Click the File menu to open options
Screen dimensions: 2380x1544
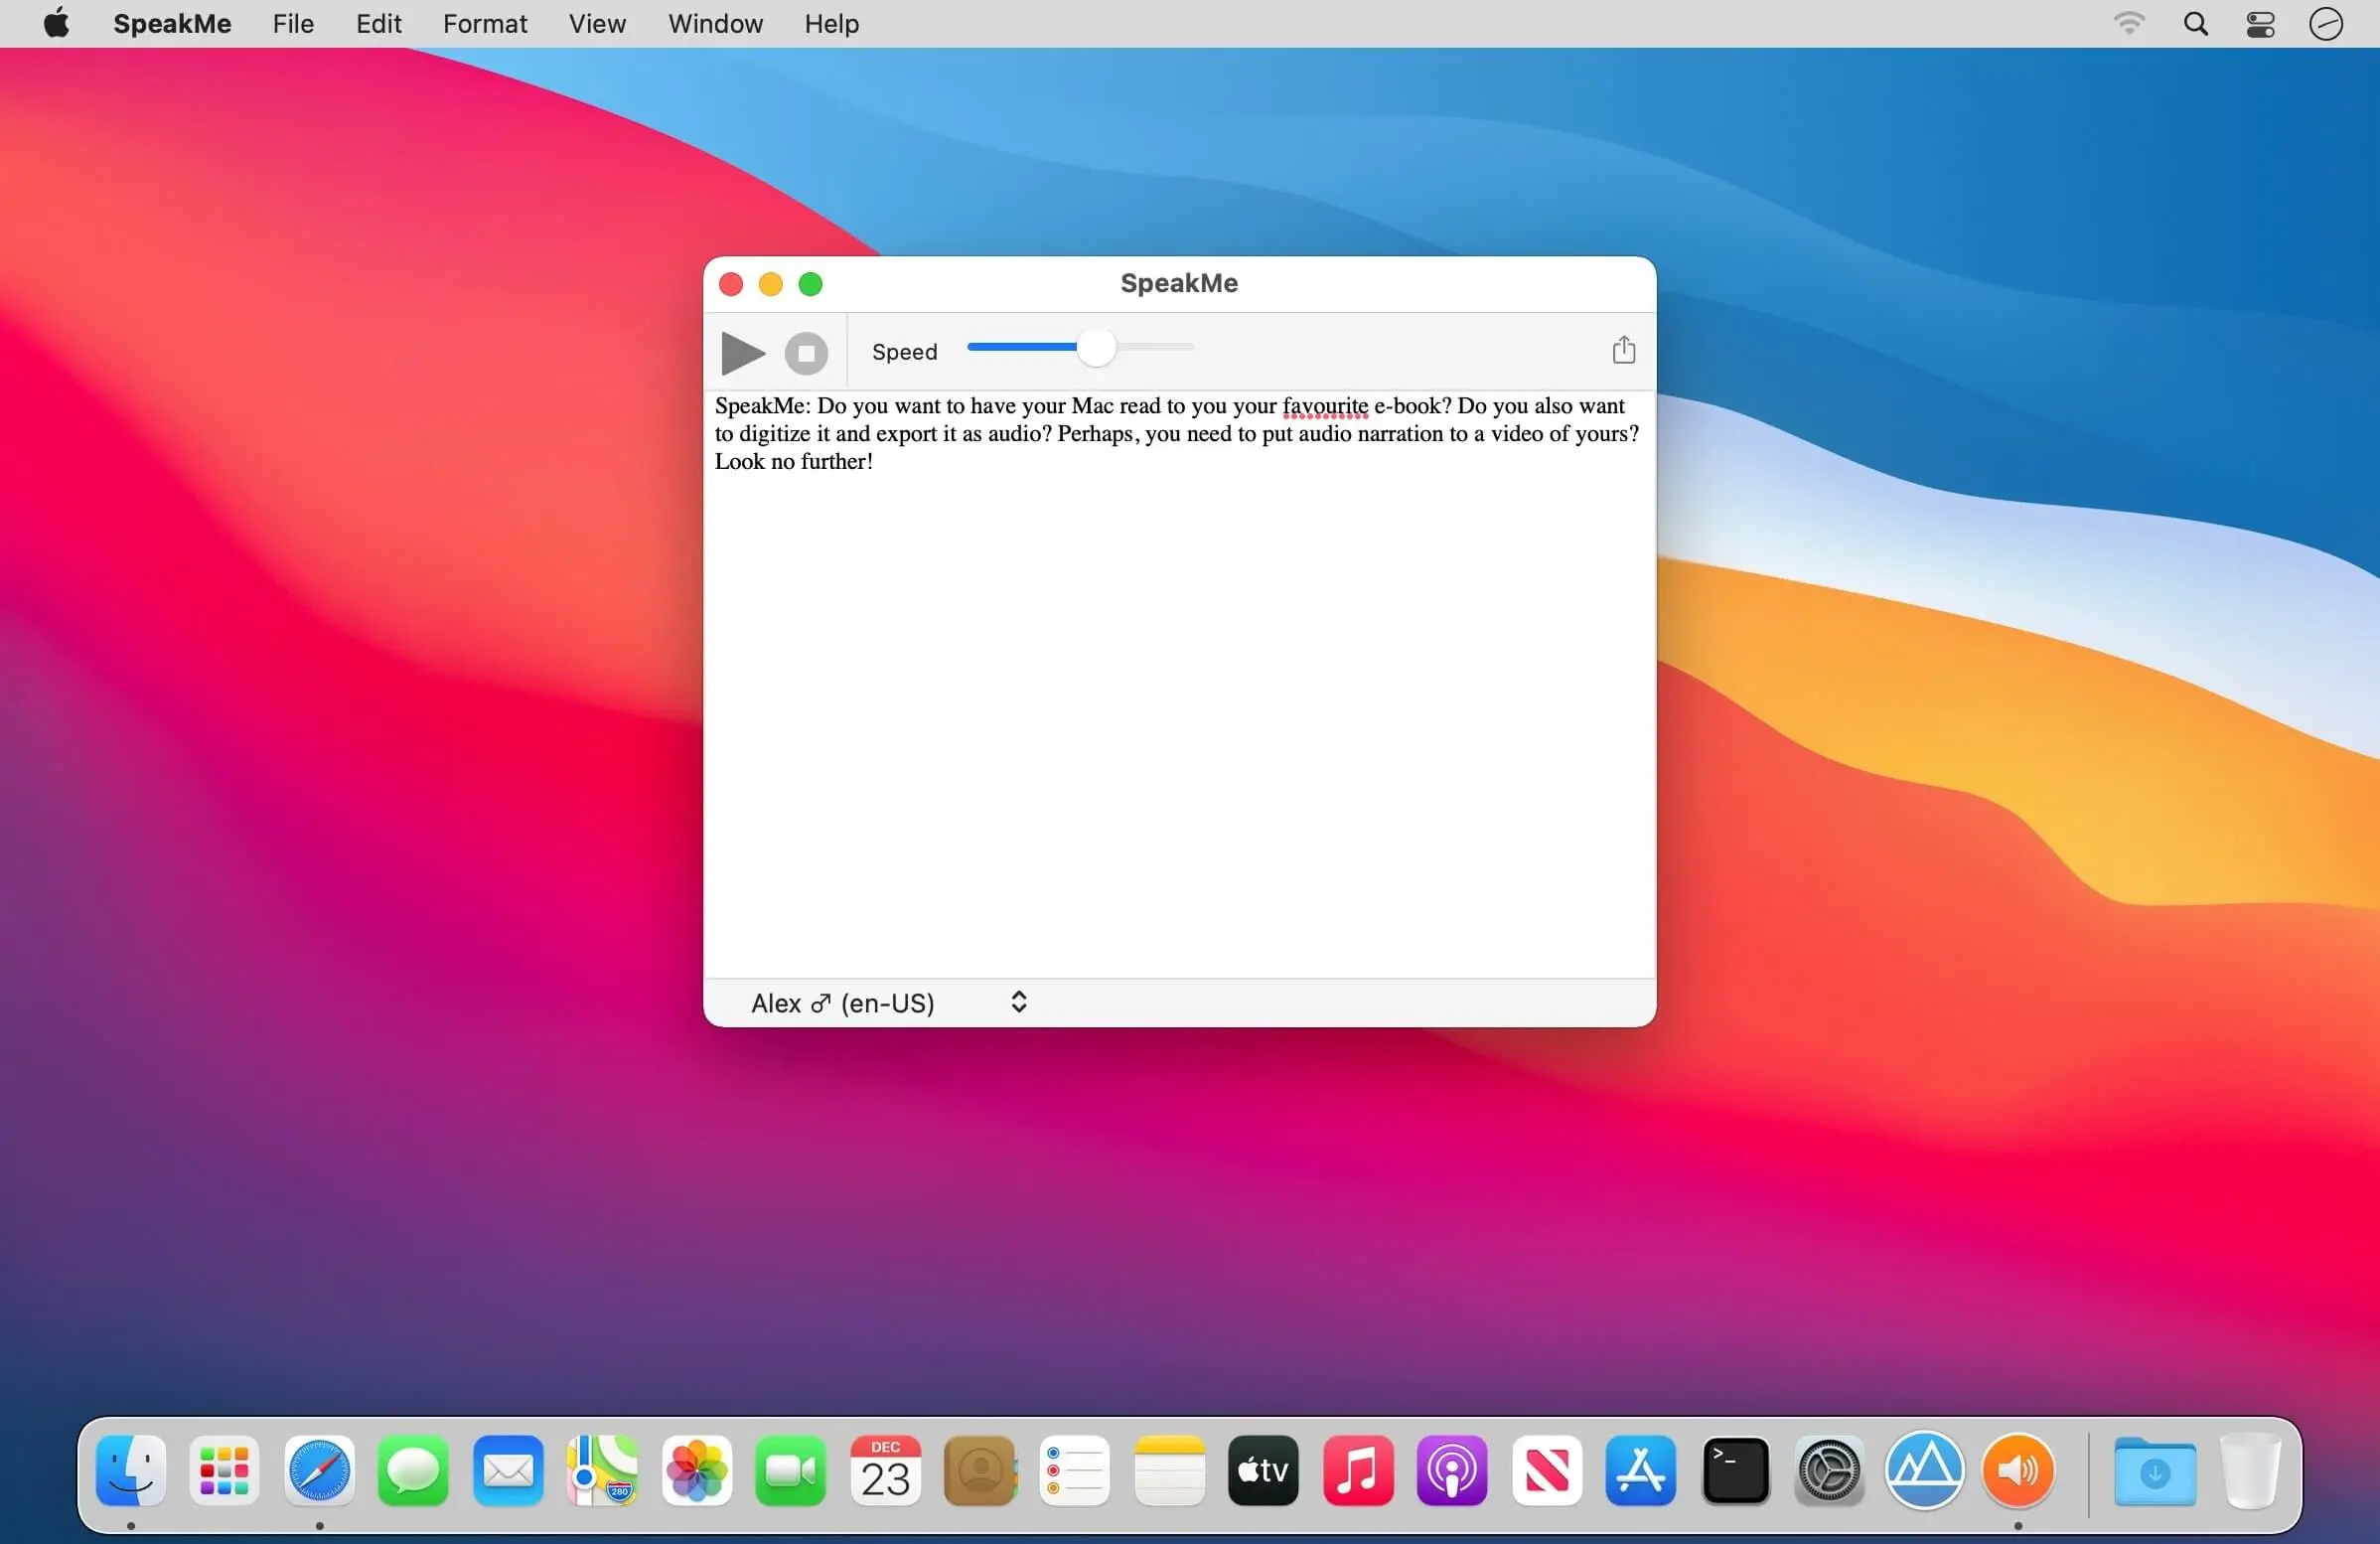291,24
